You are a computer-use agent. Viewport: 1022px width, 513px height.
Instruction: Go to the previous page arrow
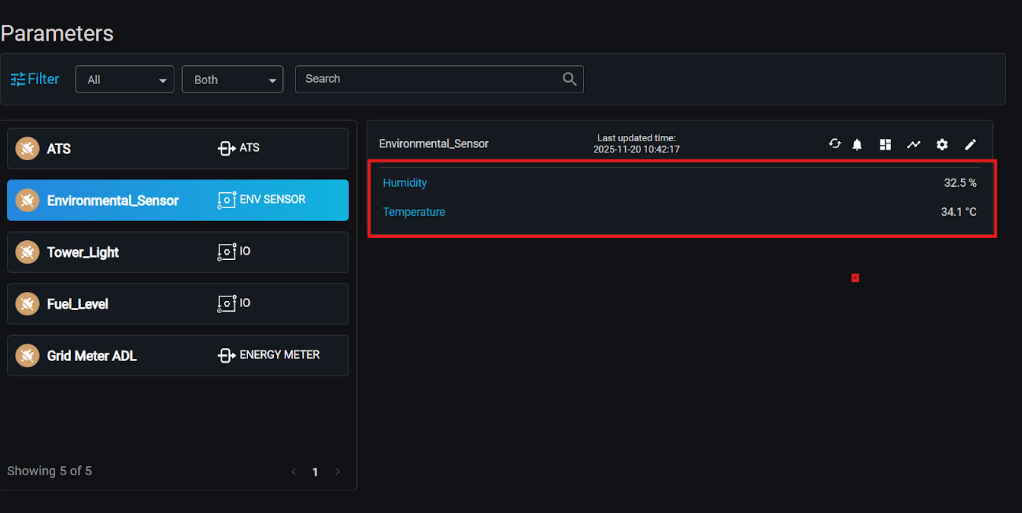pyautogui.click(x=293, y=472)
